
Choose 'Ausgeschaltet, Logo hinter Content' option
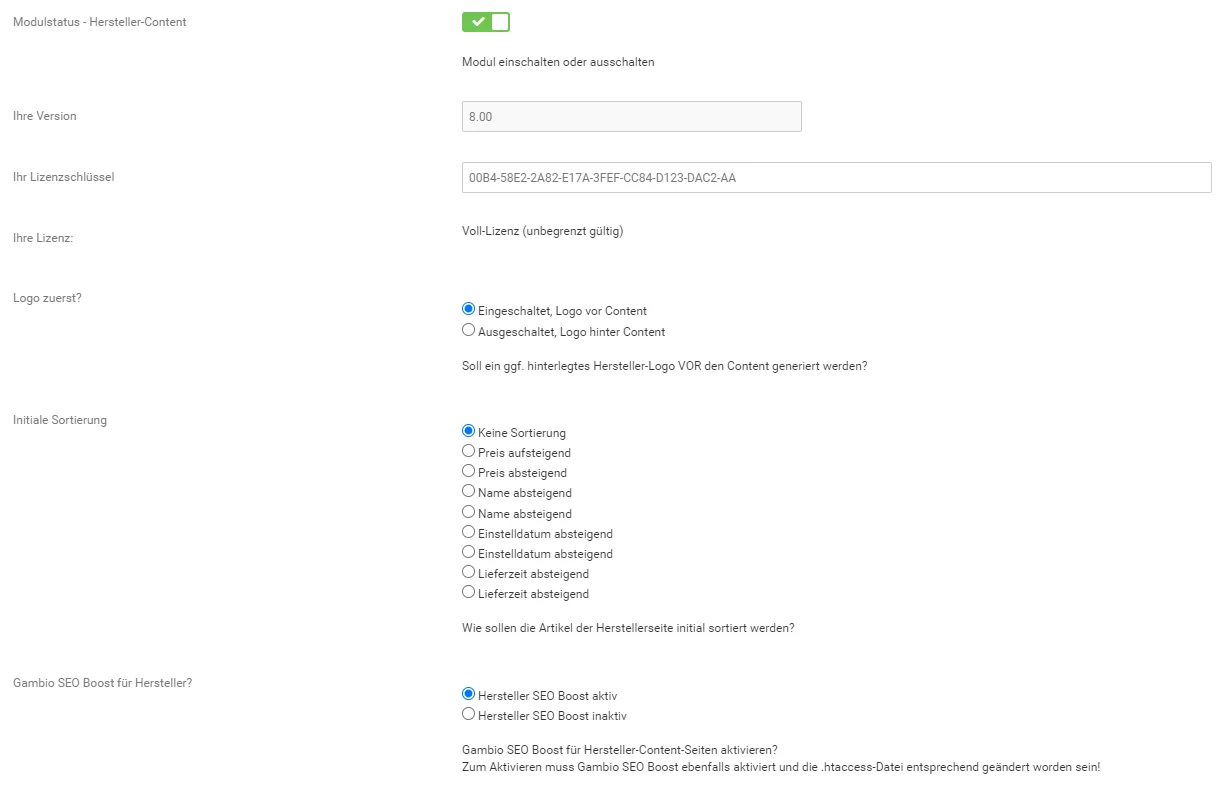click(468, 330)
